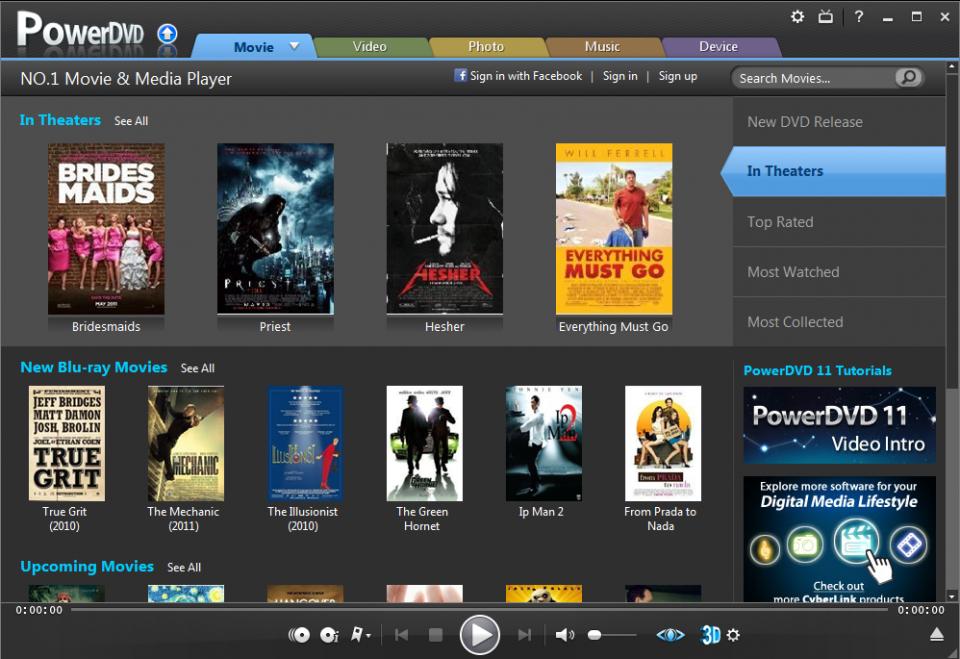Start playback with the Play button
960x659 pixels.
(x=479, y=635)
